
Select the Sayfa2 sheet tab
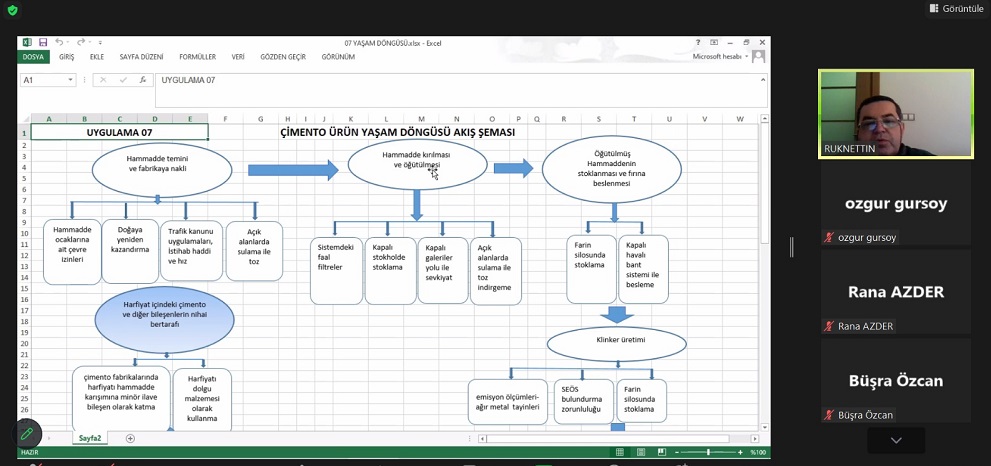90,438
